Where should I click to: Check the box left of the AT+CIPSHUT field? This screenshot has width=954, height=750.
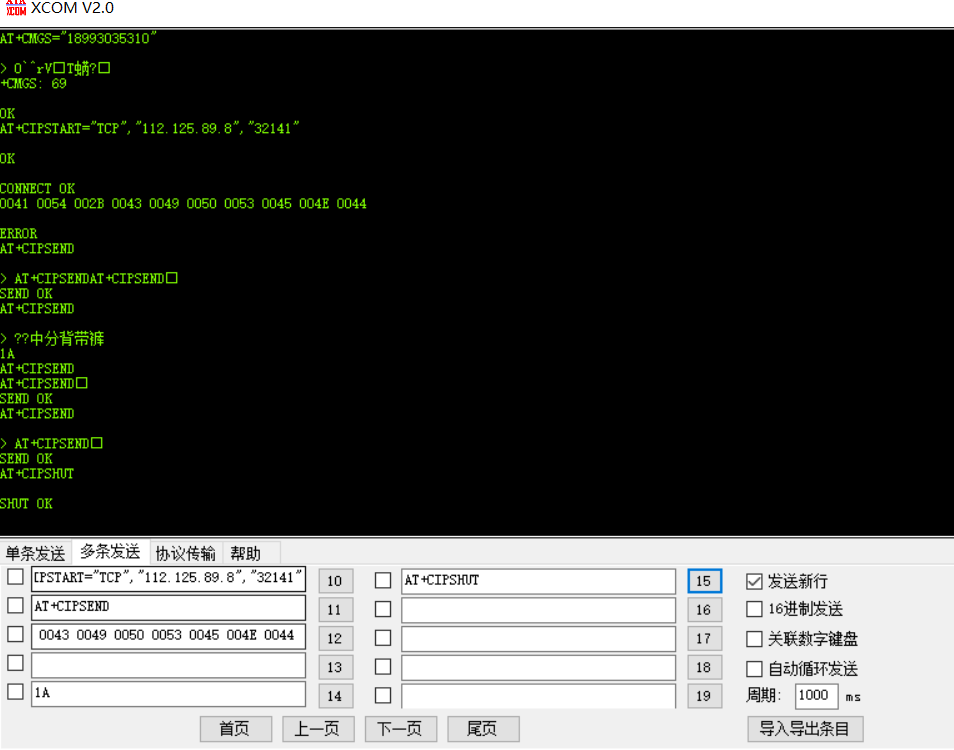383,580
